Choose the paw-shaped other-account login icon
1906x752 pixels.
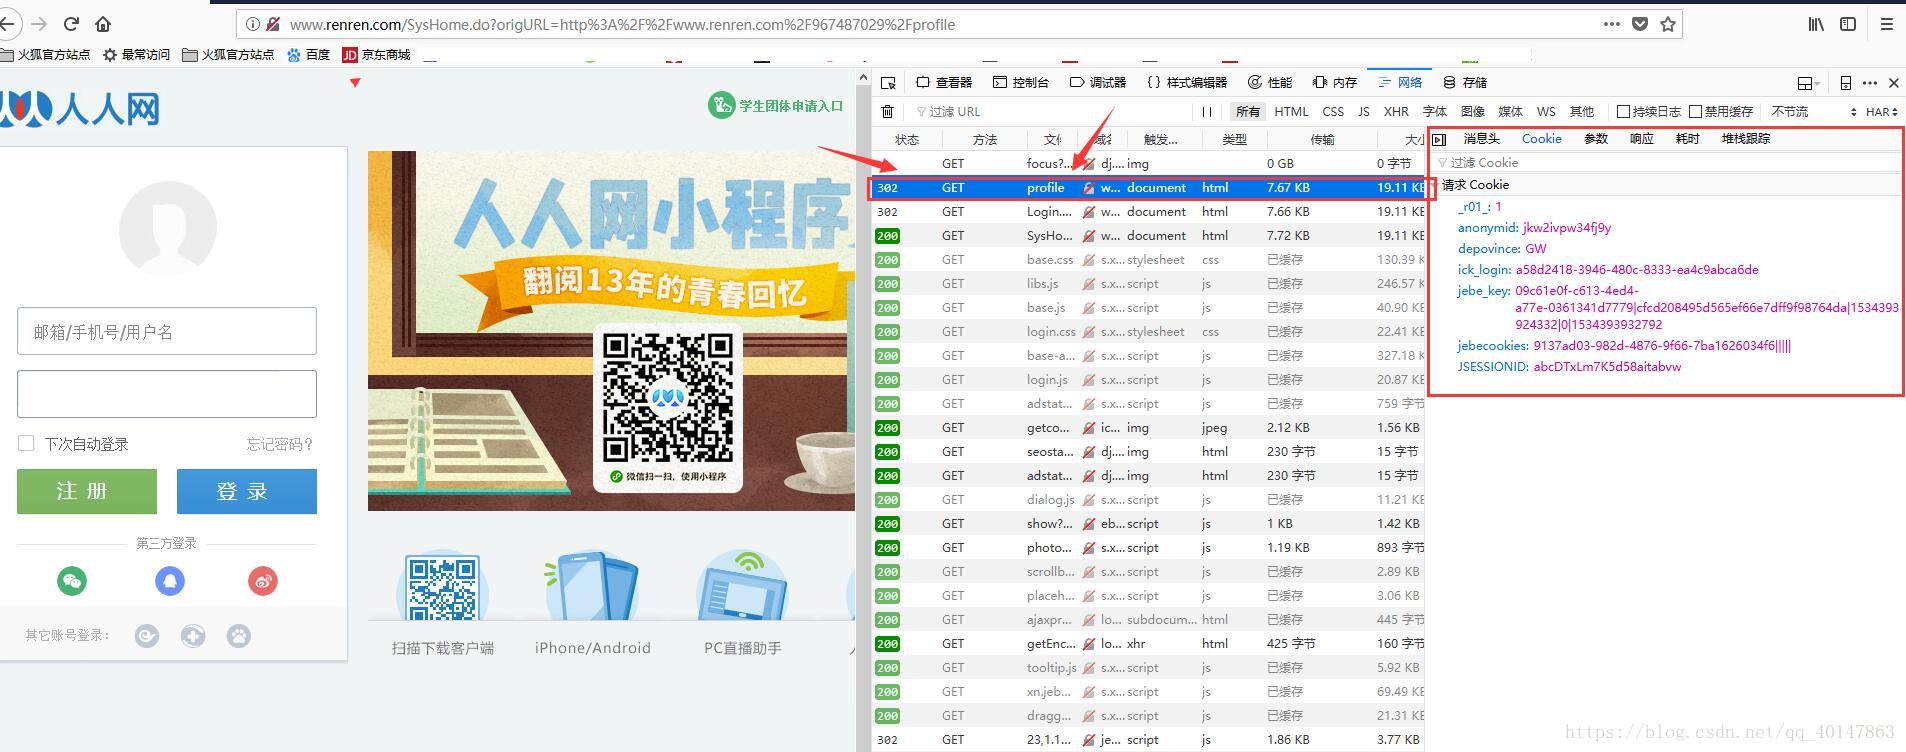(x=239, y=636)
